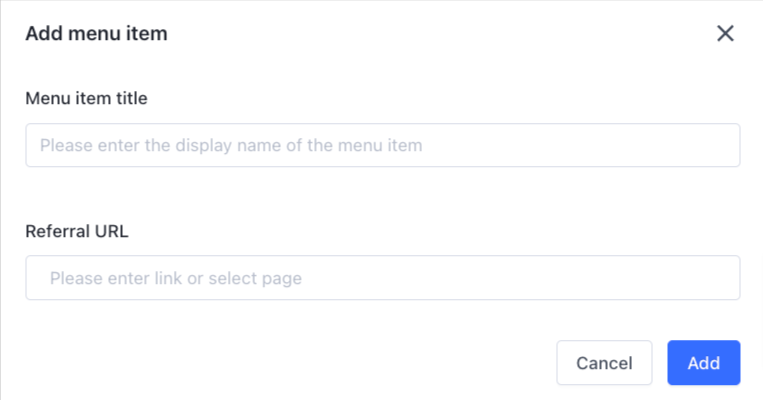Viewport: 763px width, 400px height.
Task: Activate the 'Please enter link' box
Action: click(382, 278)
